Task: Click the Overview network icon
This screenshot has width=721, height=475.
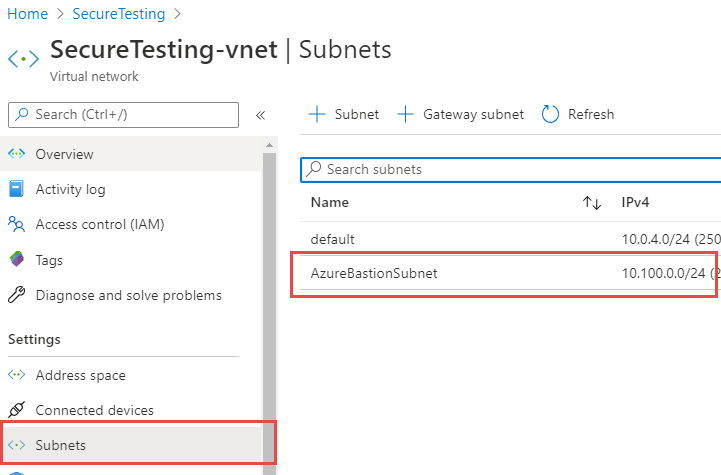Action: coord(17,154)
